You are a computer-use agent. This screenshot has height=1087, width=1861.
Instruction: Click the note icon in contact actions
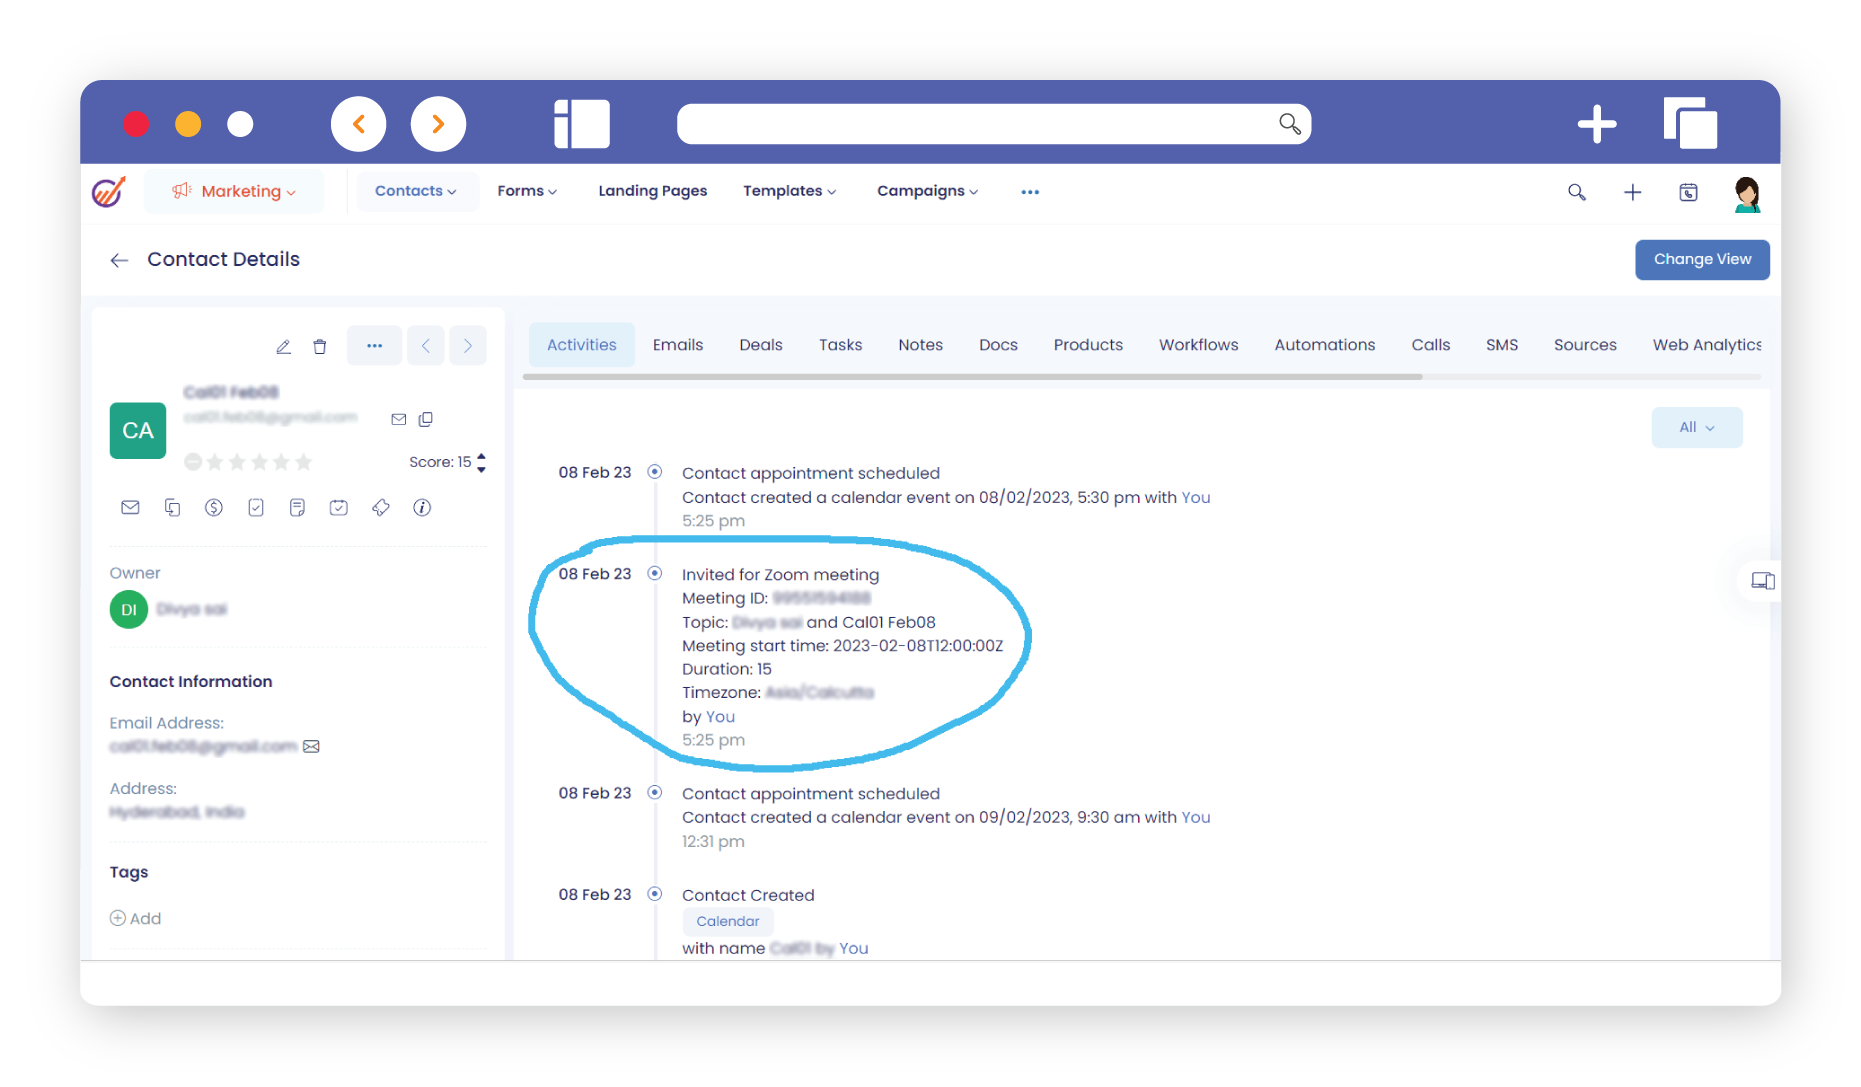click(297, 508)
